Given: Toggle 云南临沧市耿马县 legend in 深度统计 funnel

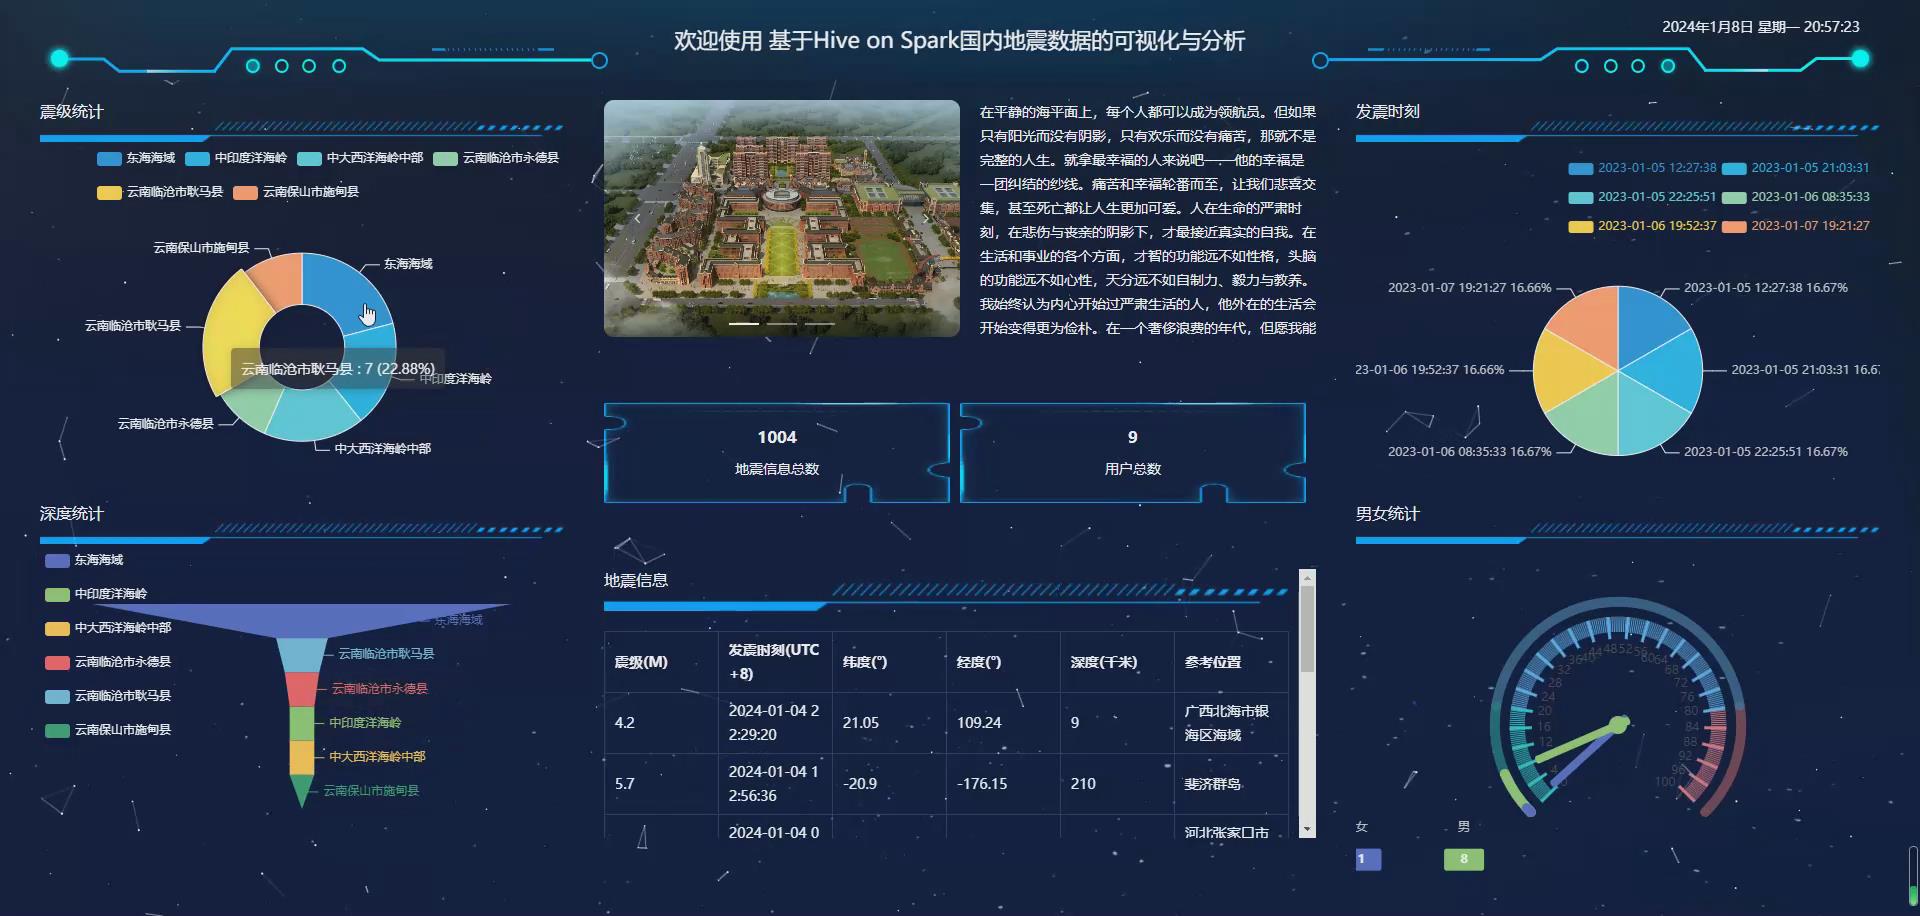Looking at the screenshot, I should [108, 696].
